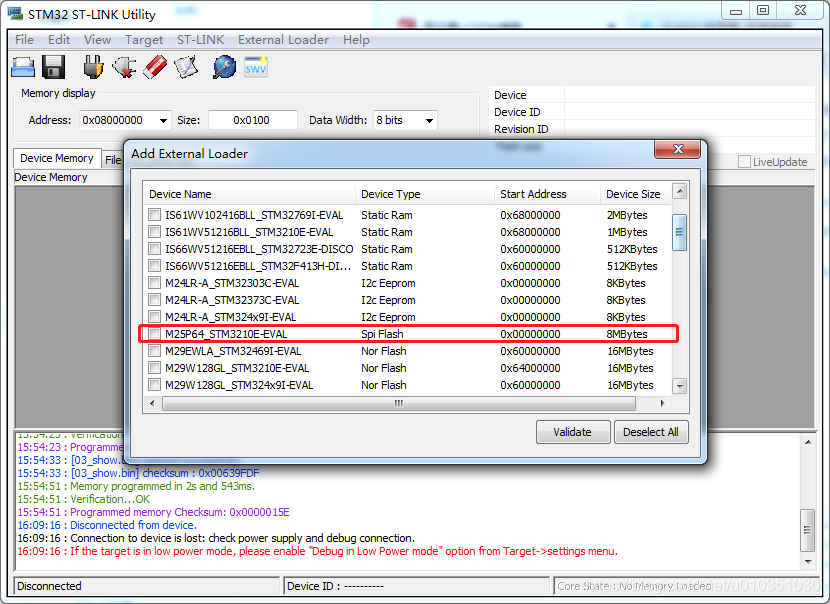The height and width of the screenshot is (604, 830).
Task: Check the IS61WV102416BLL_STM32769I-EVAL loader
Action: tap(154, 215)
